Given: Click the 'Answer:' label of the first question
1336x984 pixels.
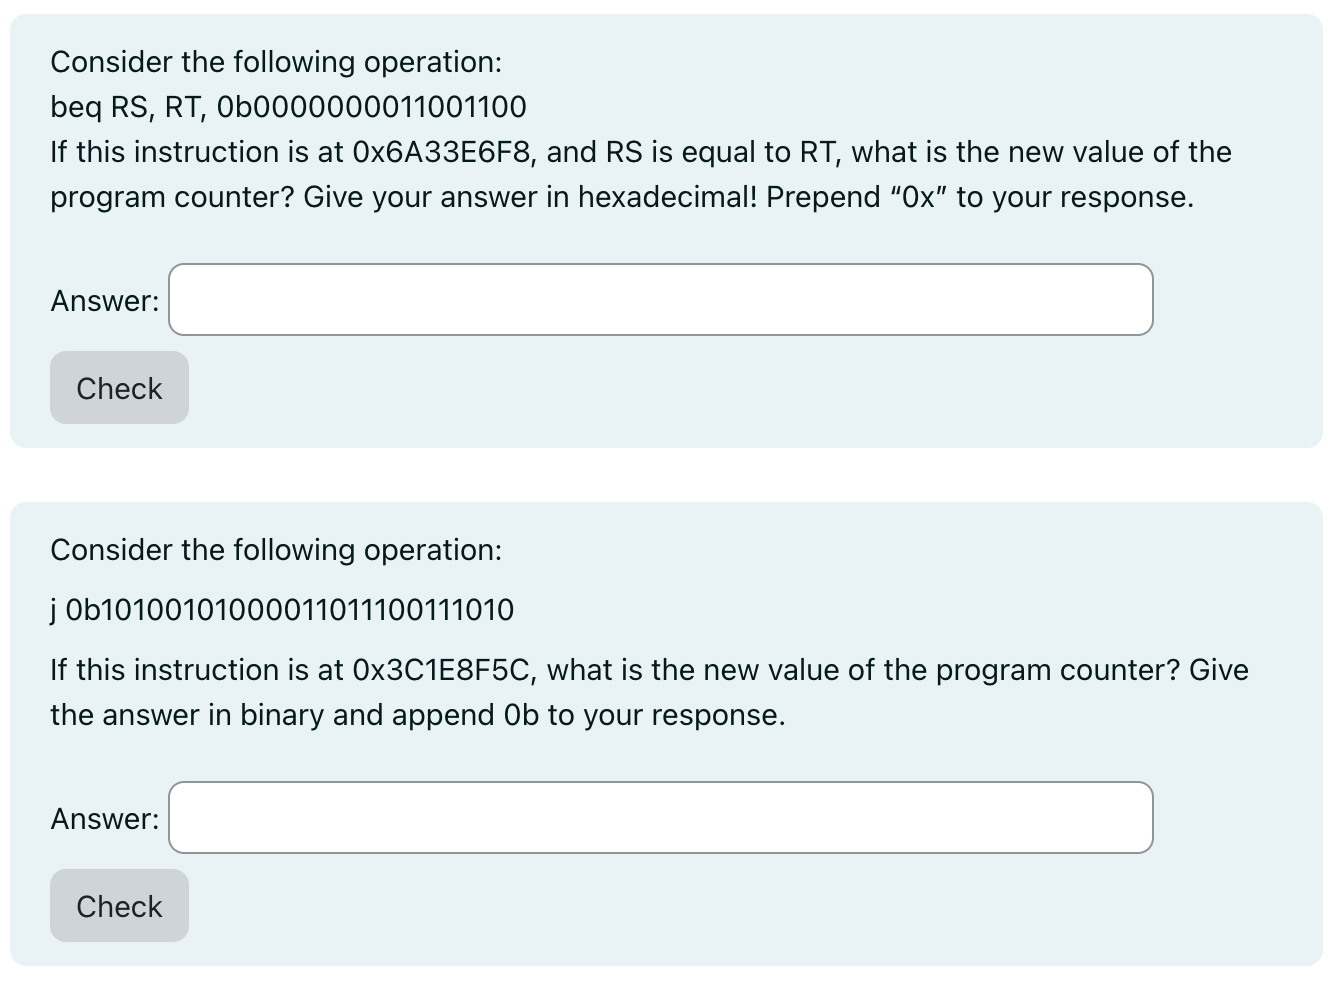Looking at the screenshot, I should click(103, 300).
